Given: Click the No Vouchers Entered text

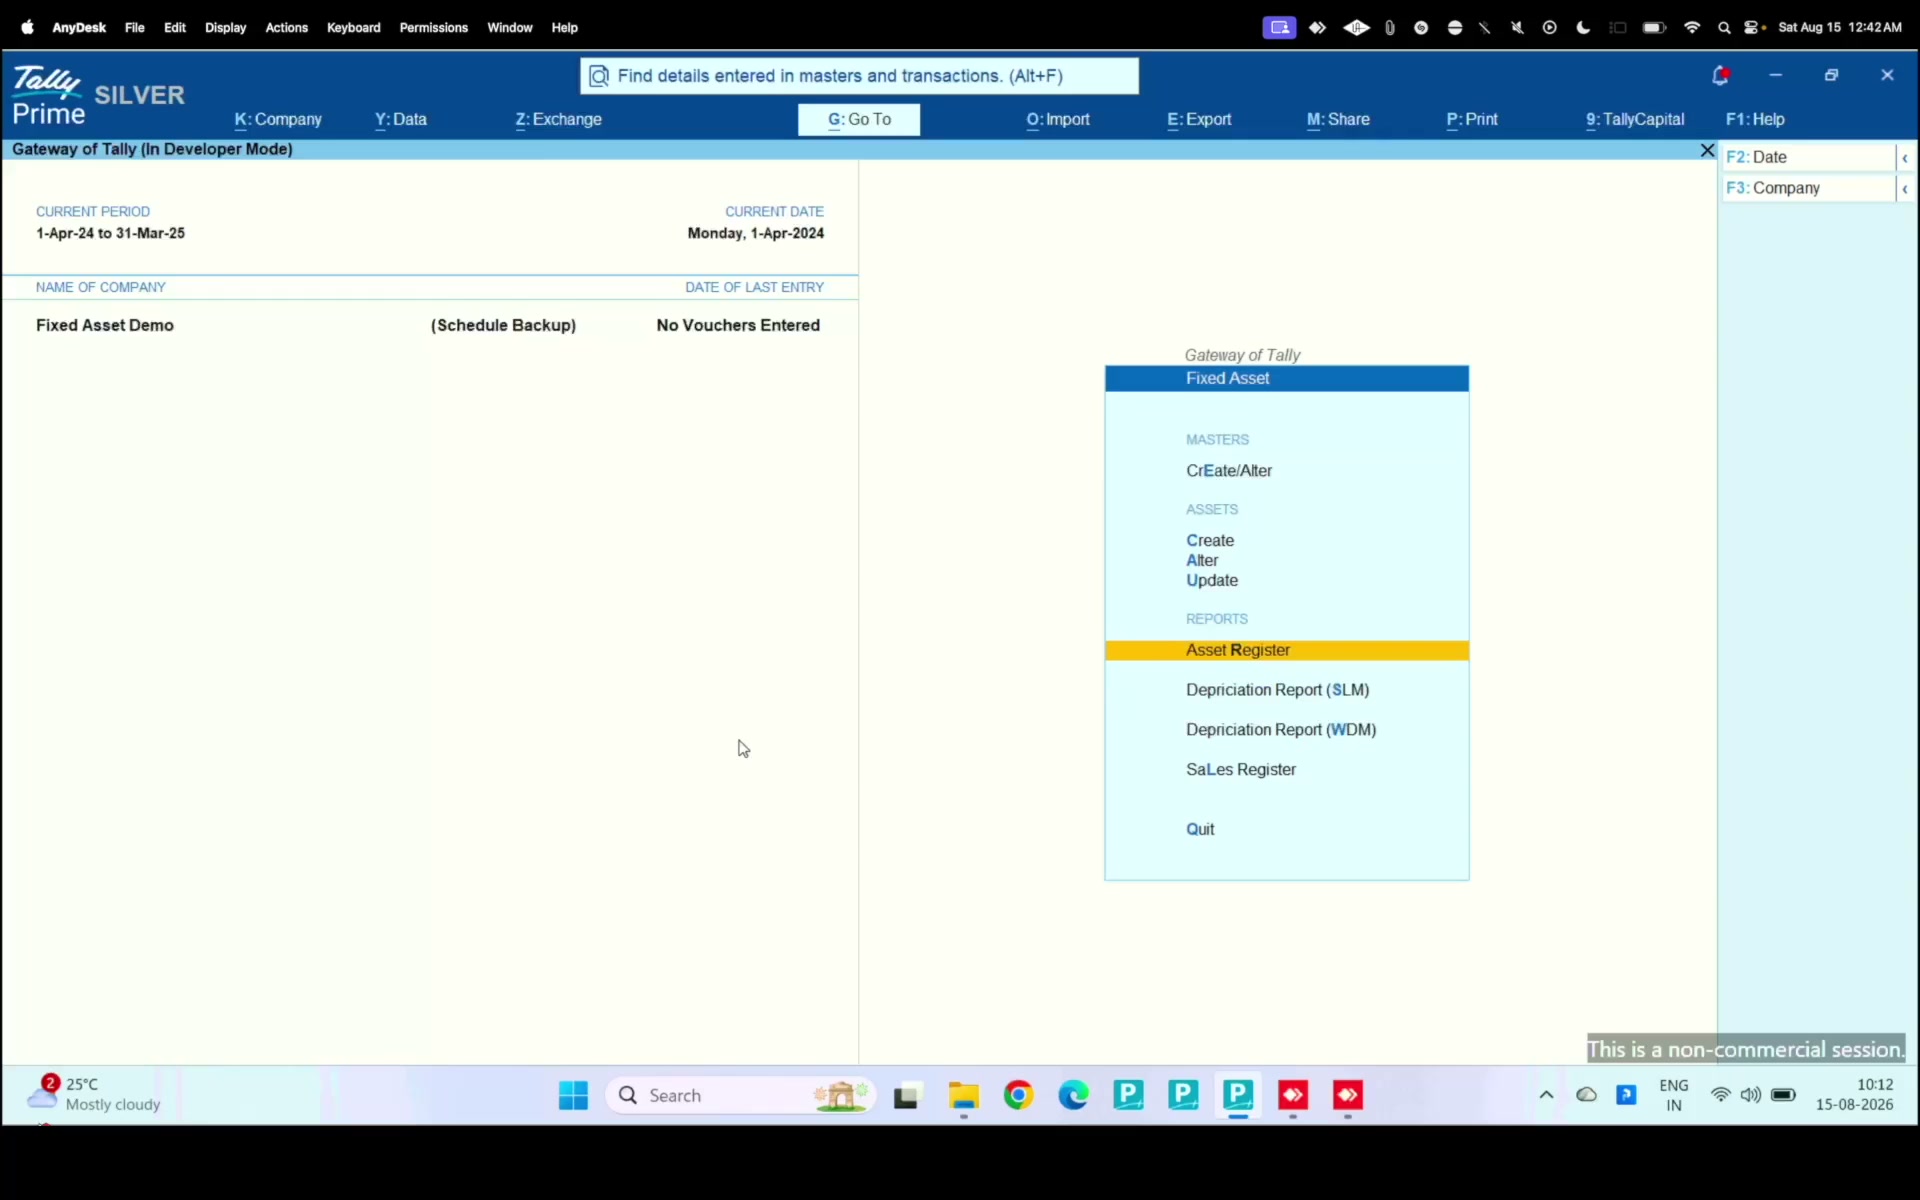Looking at the screenshot, I should point(738,326).
